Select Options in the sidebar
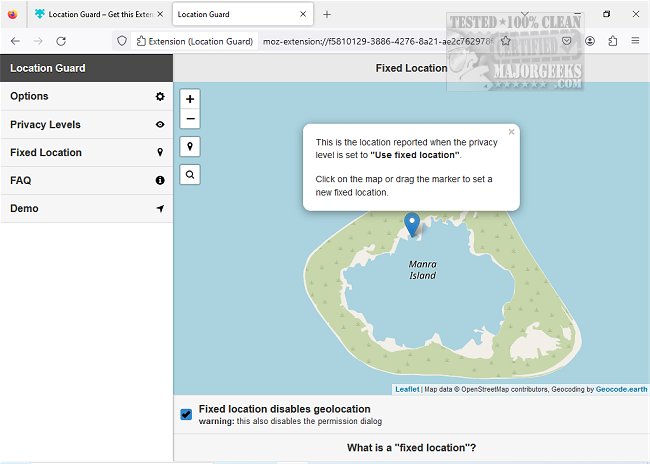 coord(86,97)
